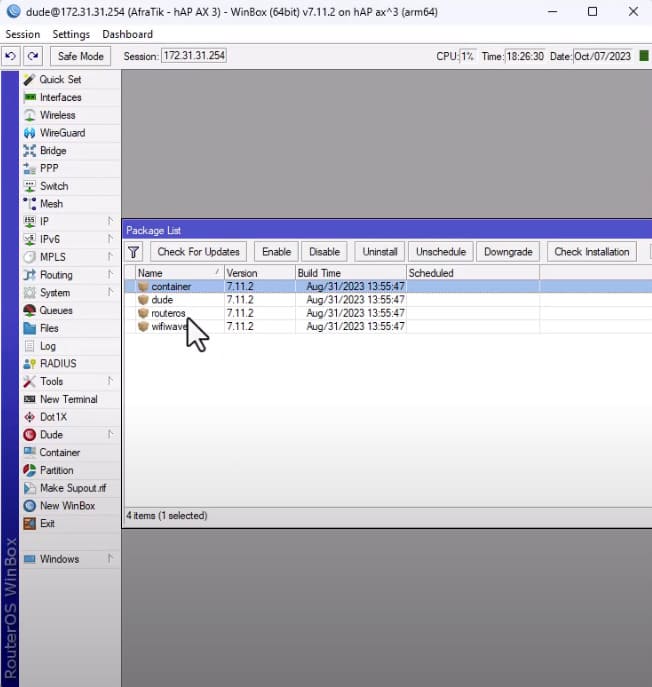
Task: Select the wifiwave package row
Action: click(x=389, y=327)
